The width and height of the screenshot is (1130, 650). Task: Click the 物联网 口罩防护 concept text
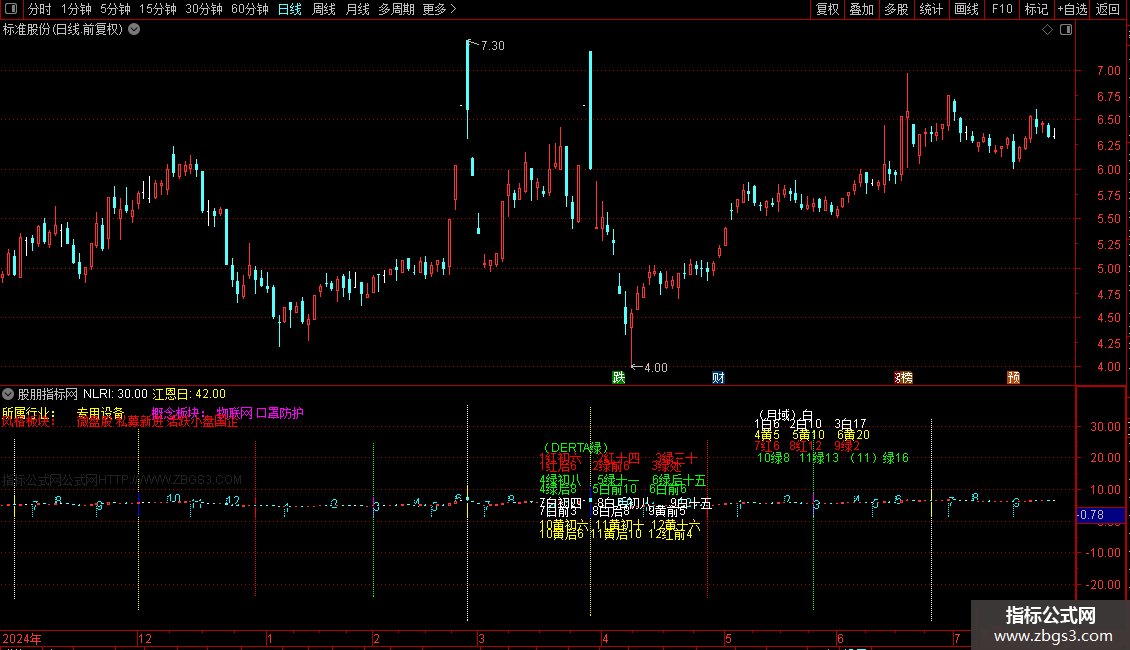point(260,413)
